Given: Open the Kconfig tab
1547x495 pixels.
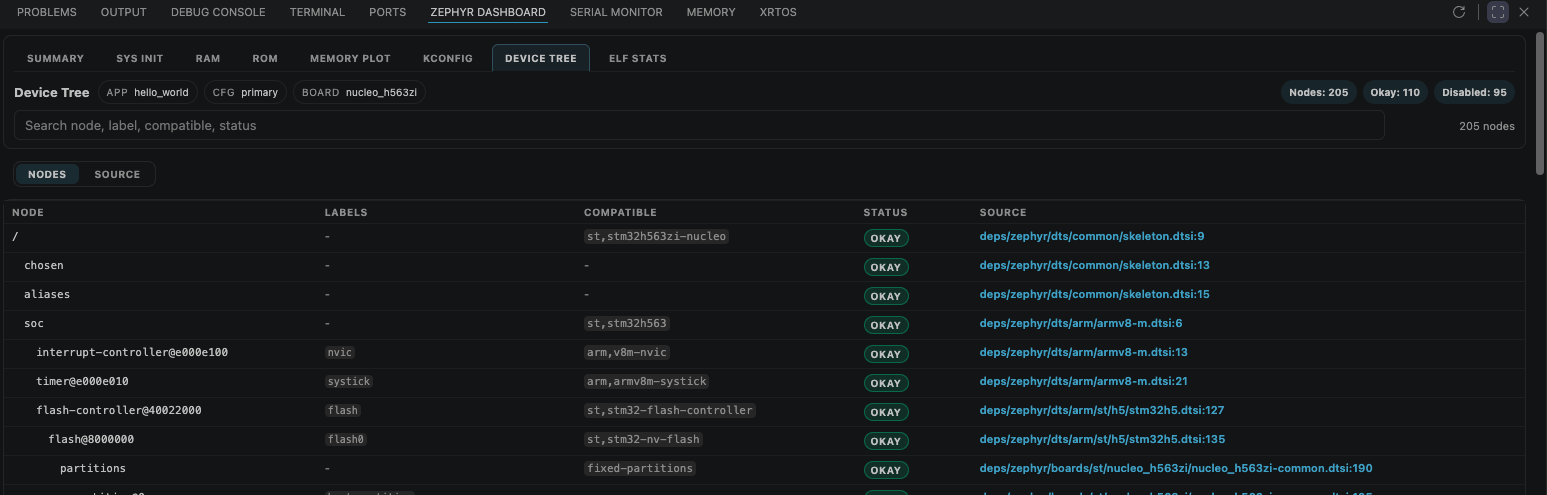Looking at the screenshot, I should 448,58.
